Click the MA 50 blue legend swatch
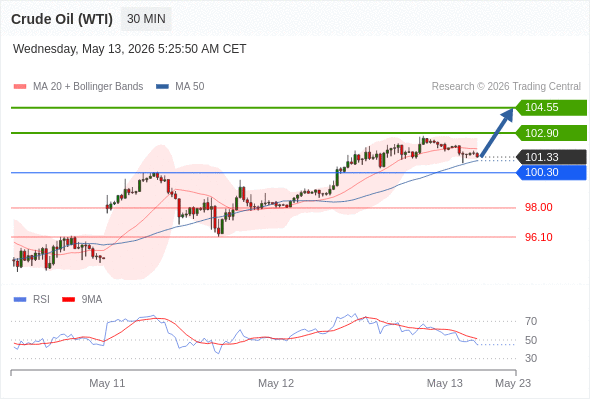Viewport: 590px width, 400px height. pyautogui.click(x=162, y=87)
